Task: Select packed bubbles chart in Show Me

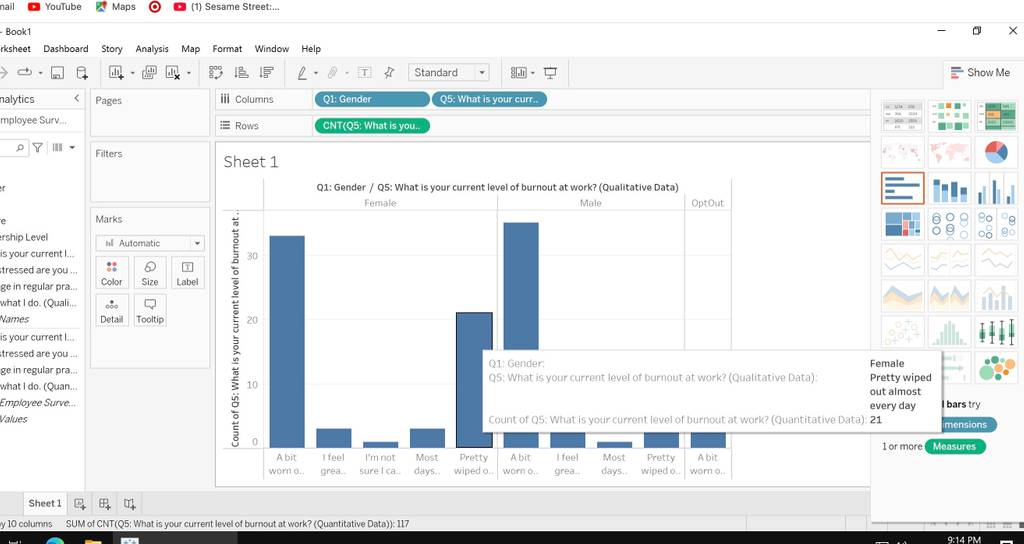Action: pos(997,367)
